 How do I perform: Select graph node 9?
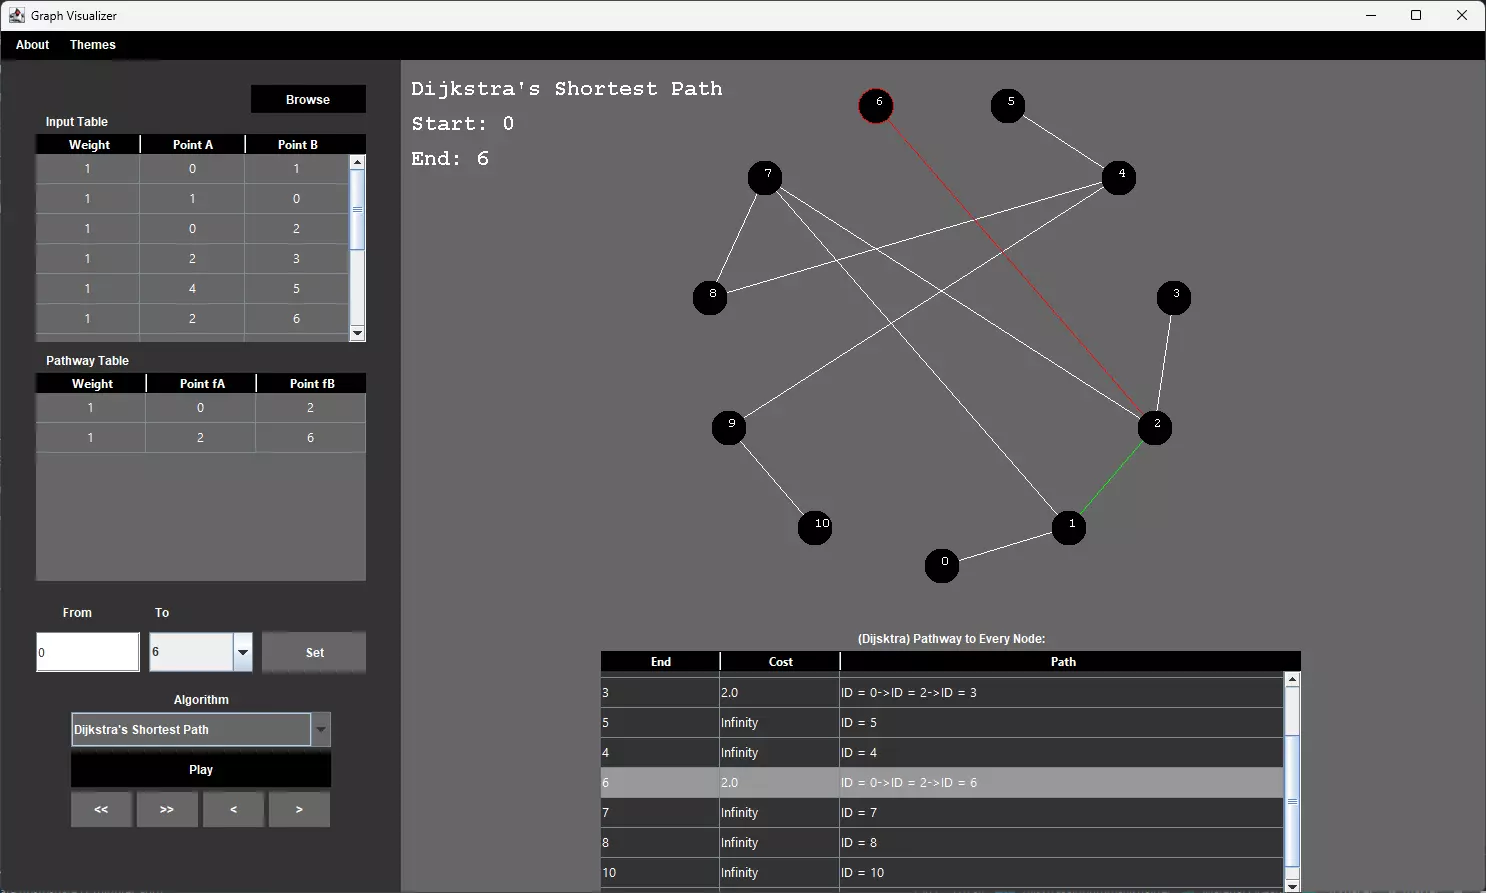(729, 427)
